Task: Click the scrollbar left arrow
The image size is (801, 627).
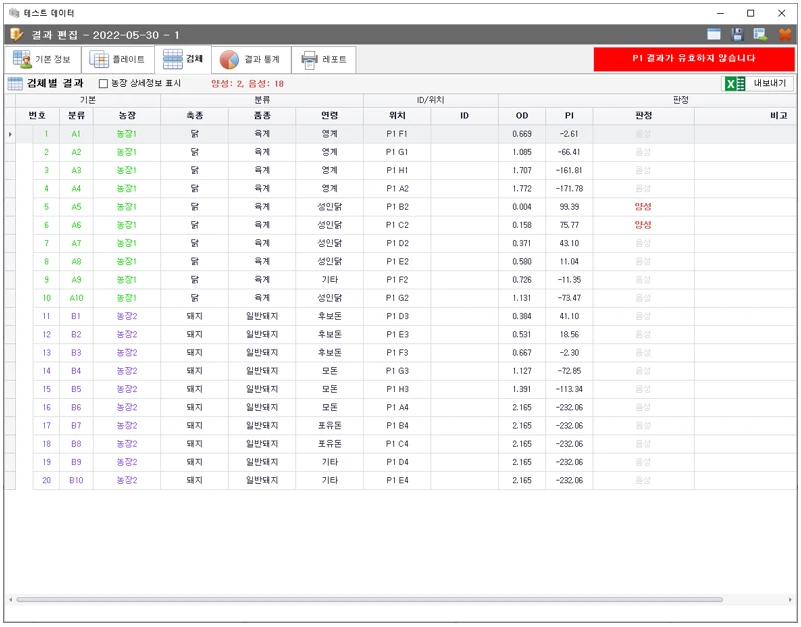Action: [x=10, y=599]
